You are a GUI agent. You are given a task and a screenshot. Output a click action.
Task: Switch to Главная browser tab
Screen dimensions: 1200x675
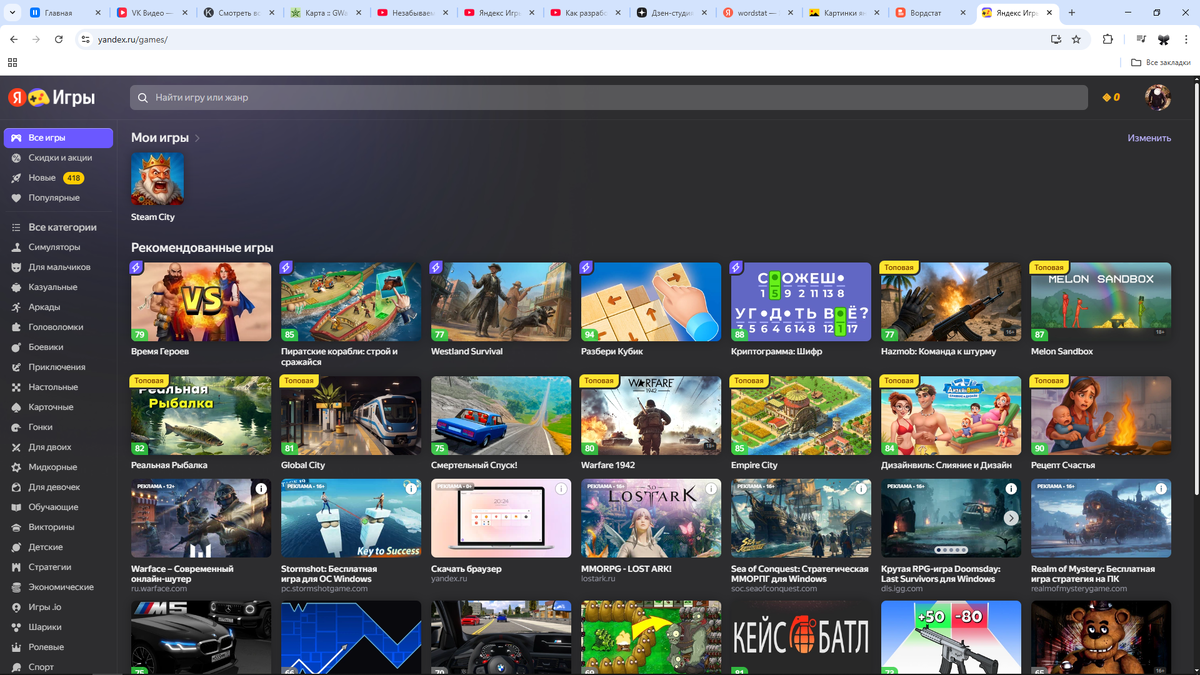tap(64, 13)
